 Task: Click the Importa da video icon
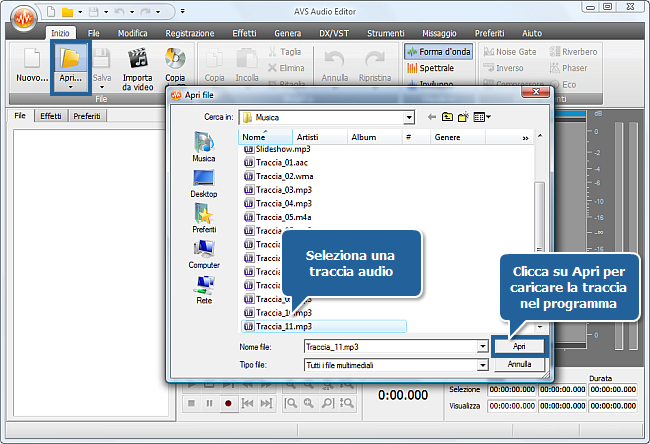tap(138, 60)
